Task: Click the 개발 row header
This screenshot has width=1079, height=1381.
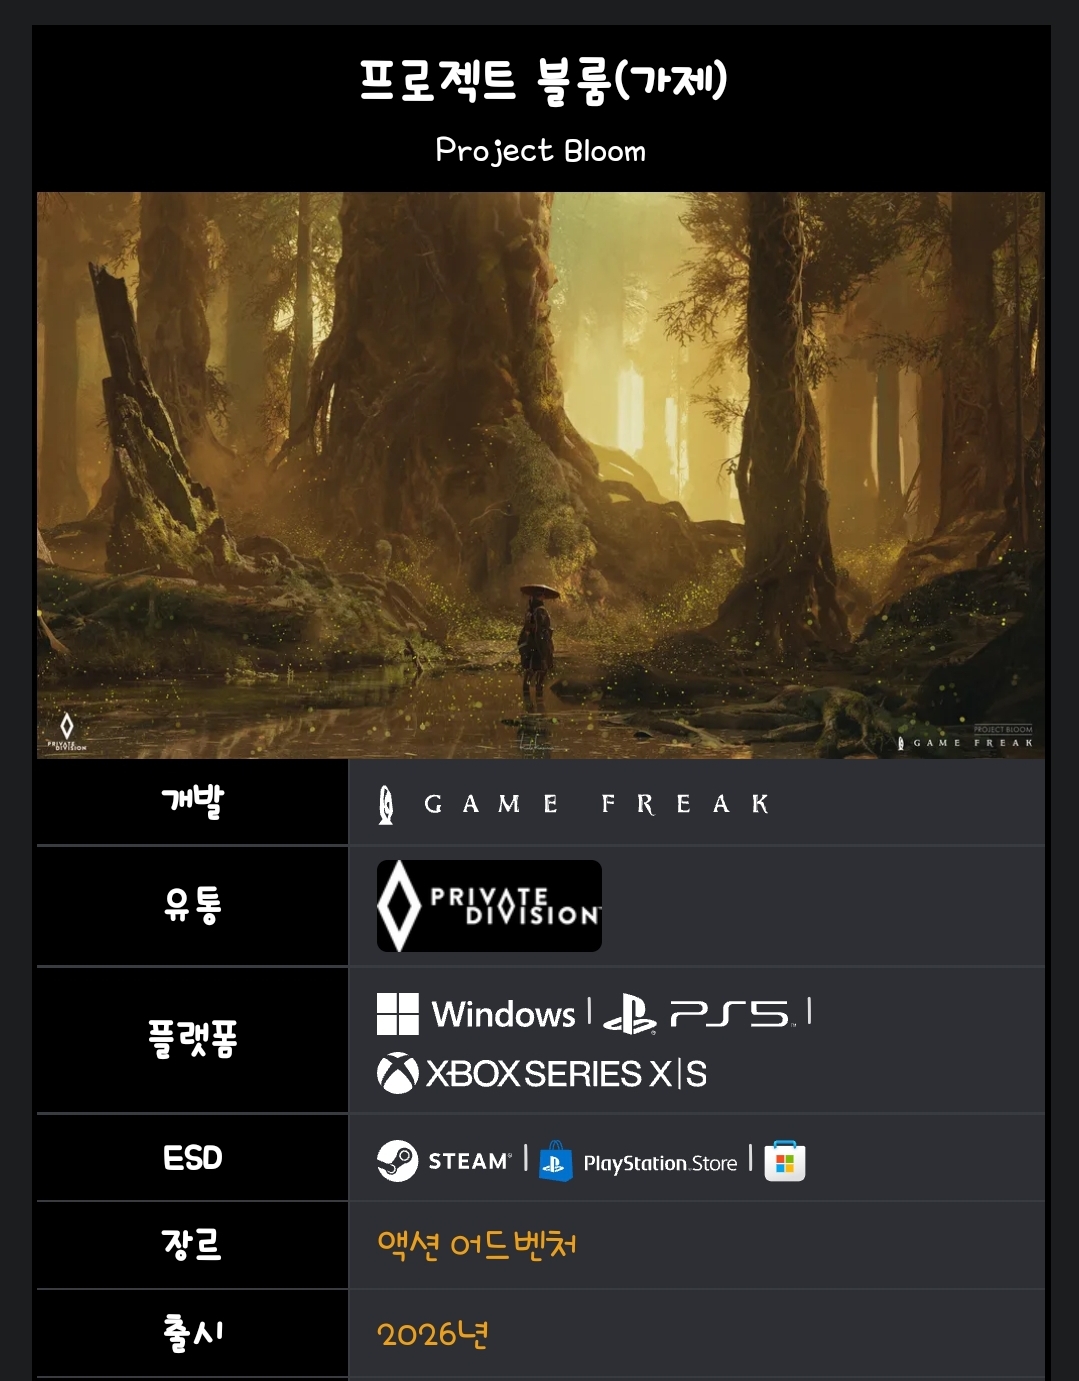Action: [193, 802]
